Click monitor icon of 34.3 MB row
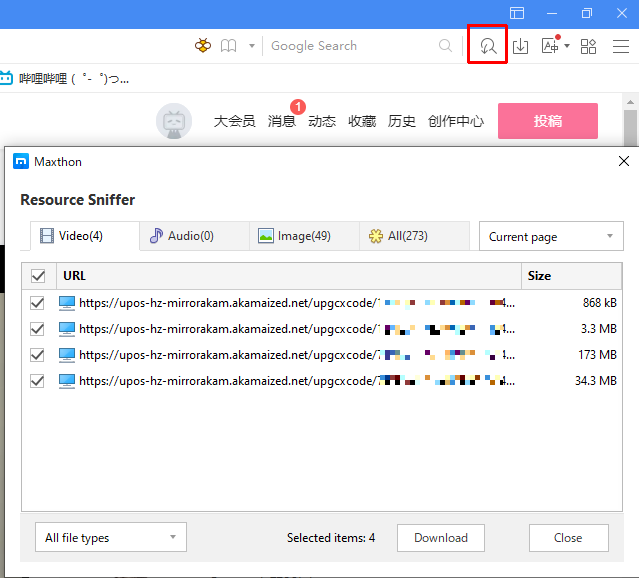Image resolution: width=639 pixels, height=578 pixels. [67, 382]
